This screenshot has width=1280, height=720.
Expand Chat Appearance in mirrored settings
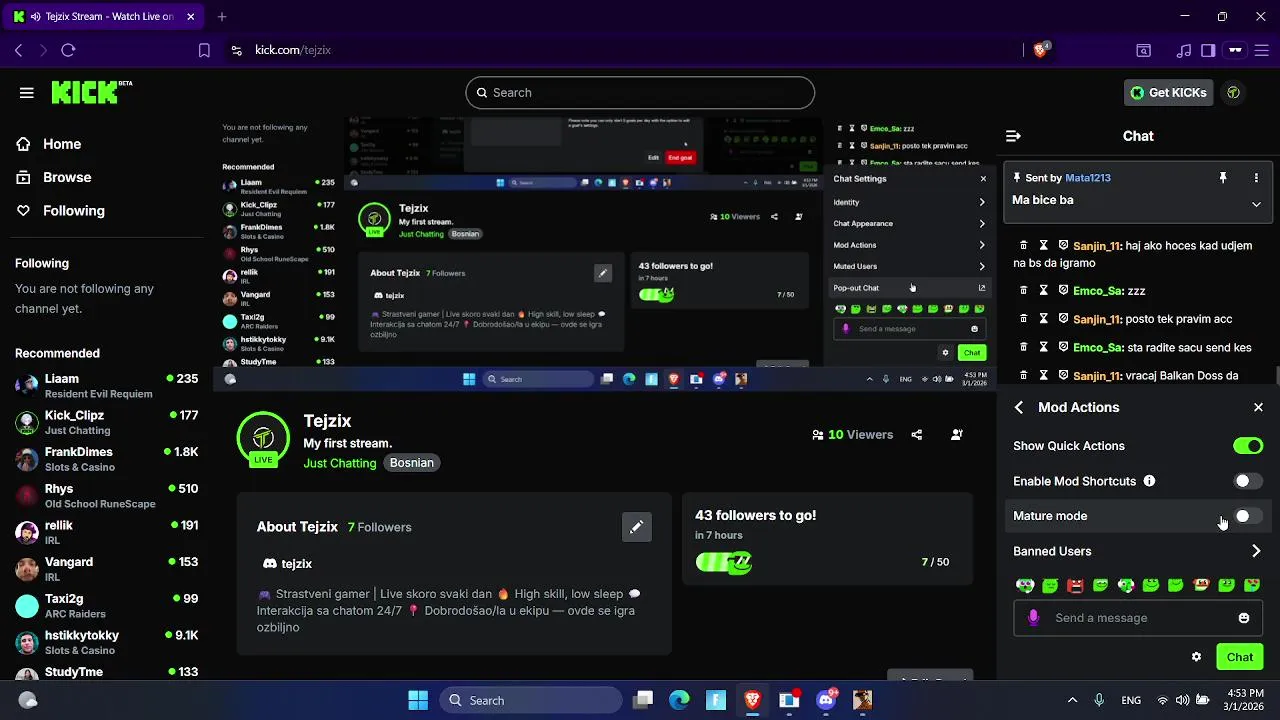pos(910,224)
